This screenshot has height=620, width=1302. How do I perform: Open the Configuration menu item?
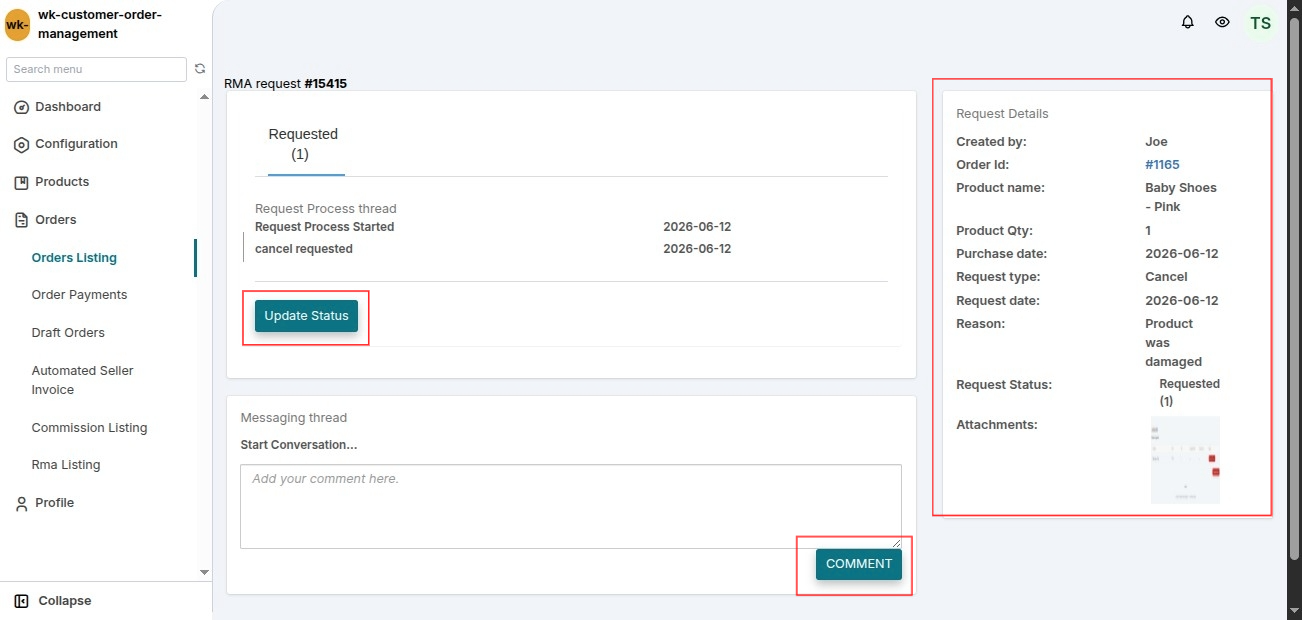coord(76,144)
